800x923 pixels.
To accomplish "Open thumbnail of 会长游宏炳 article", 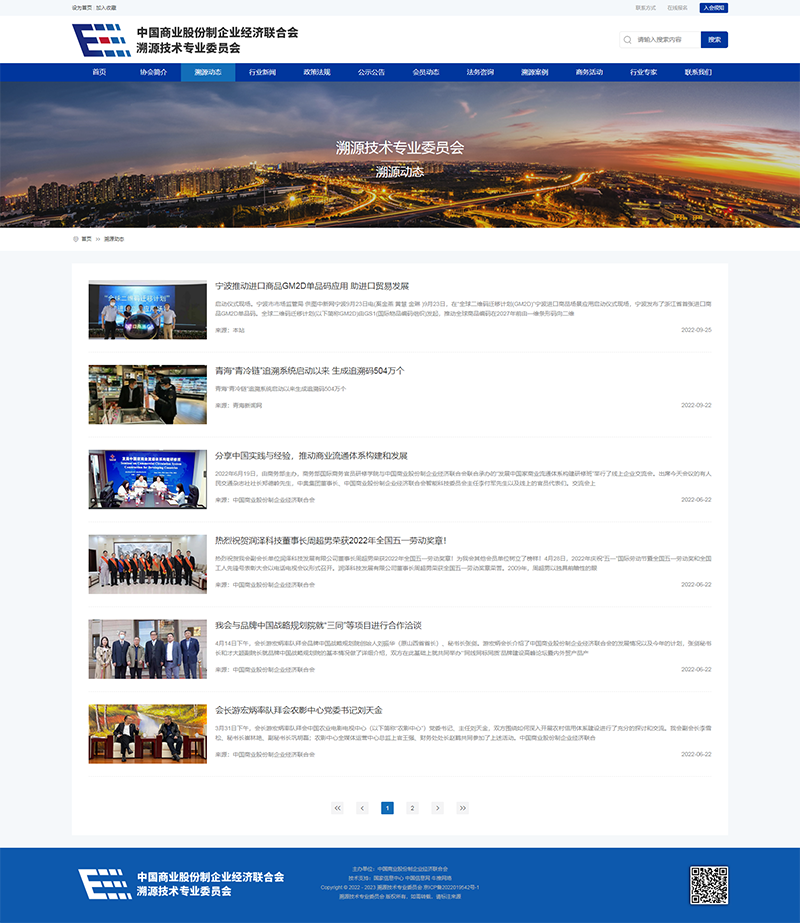I will click(x=147, y=734).
